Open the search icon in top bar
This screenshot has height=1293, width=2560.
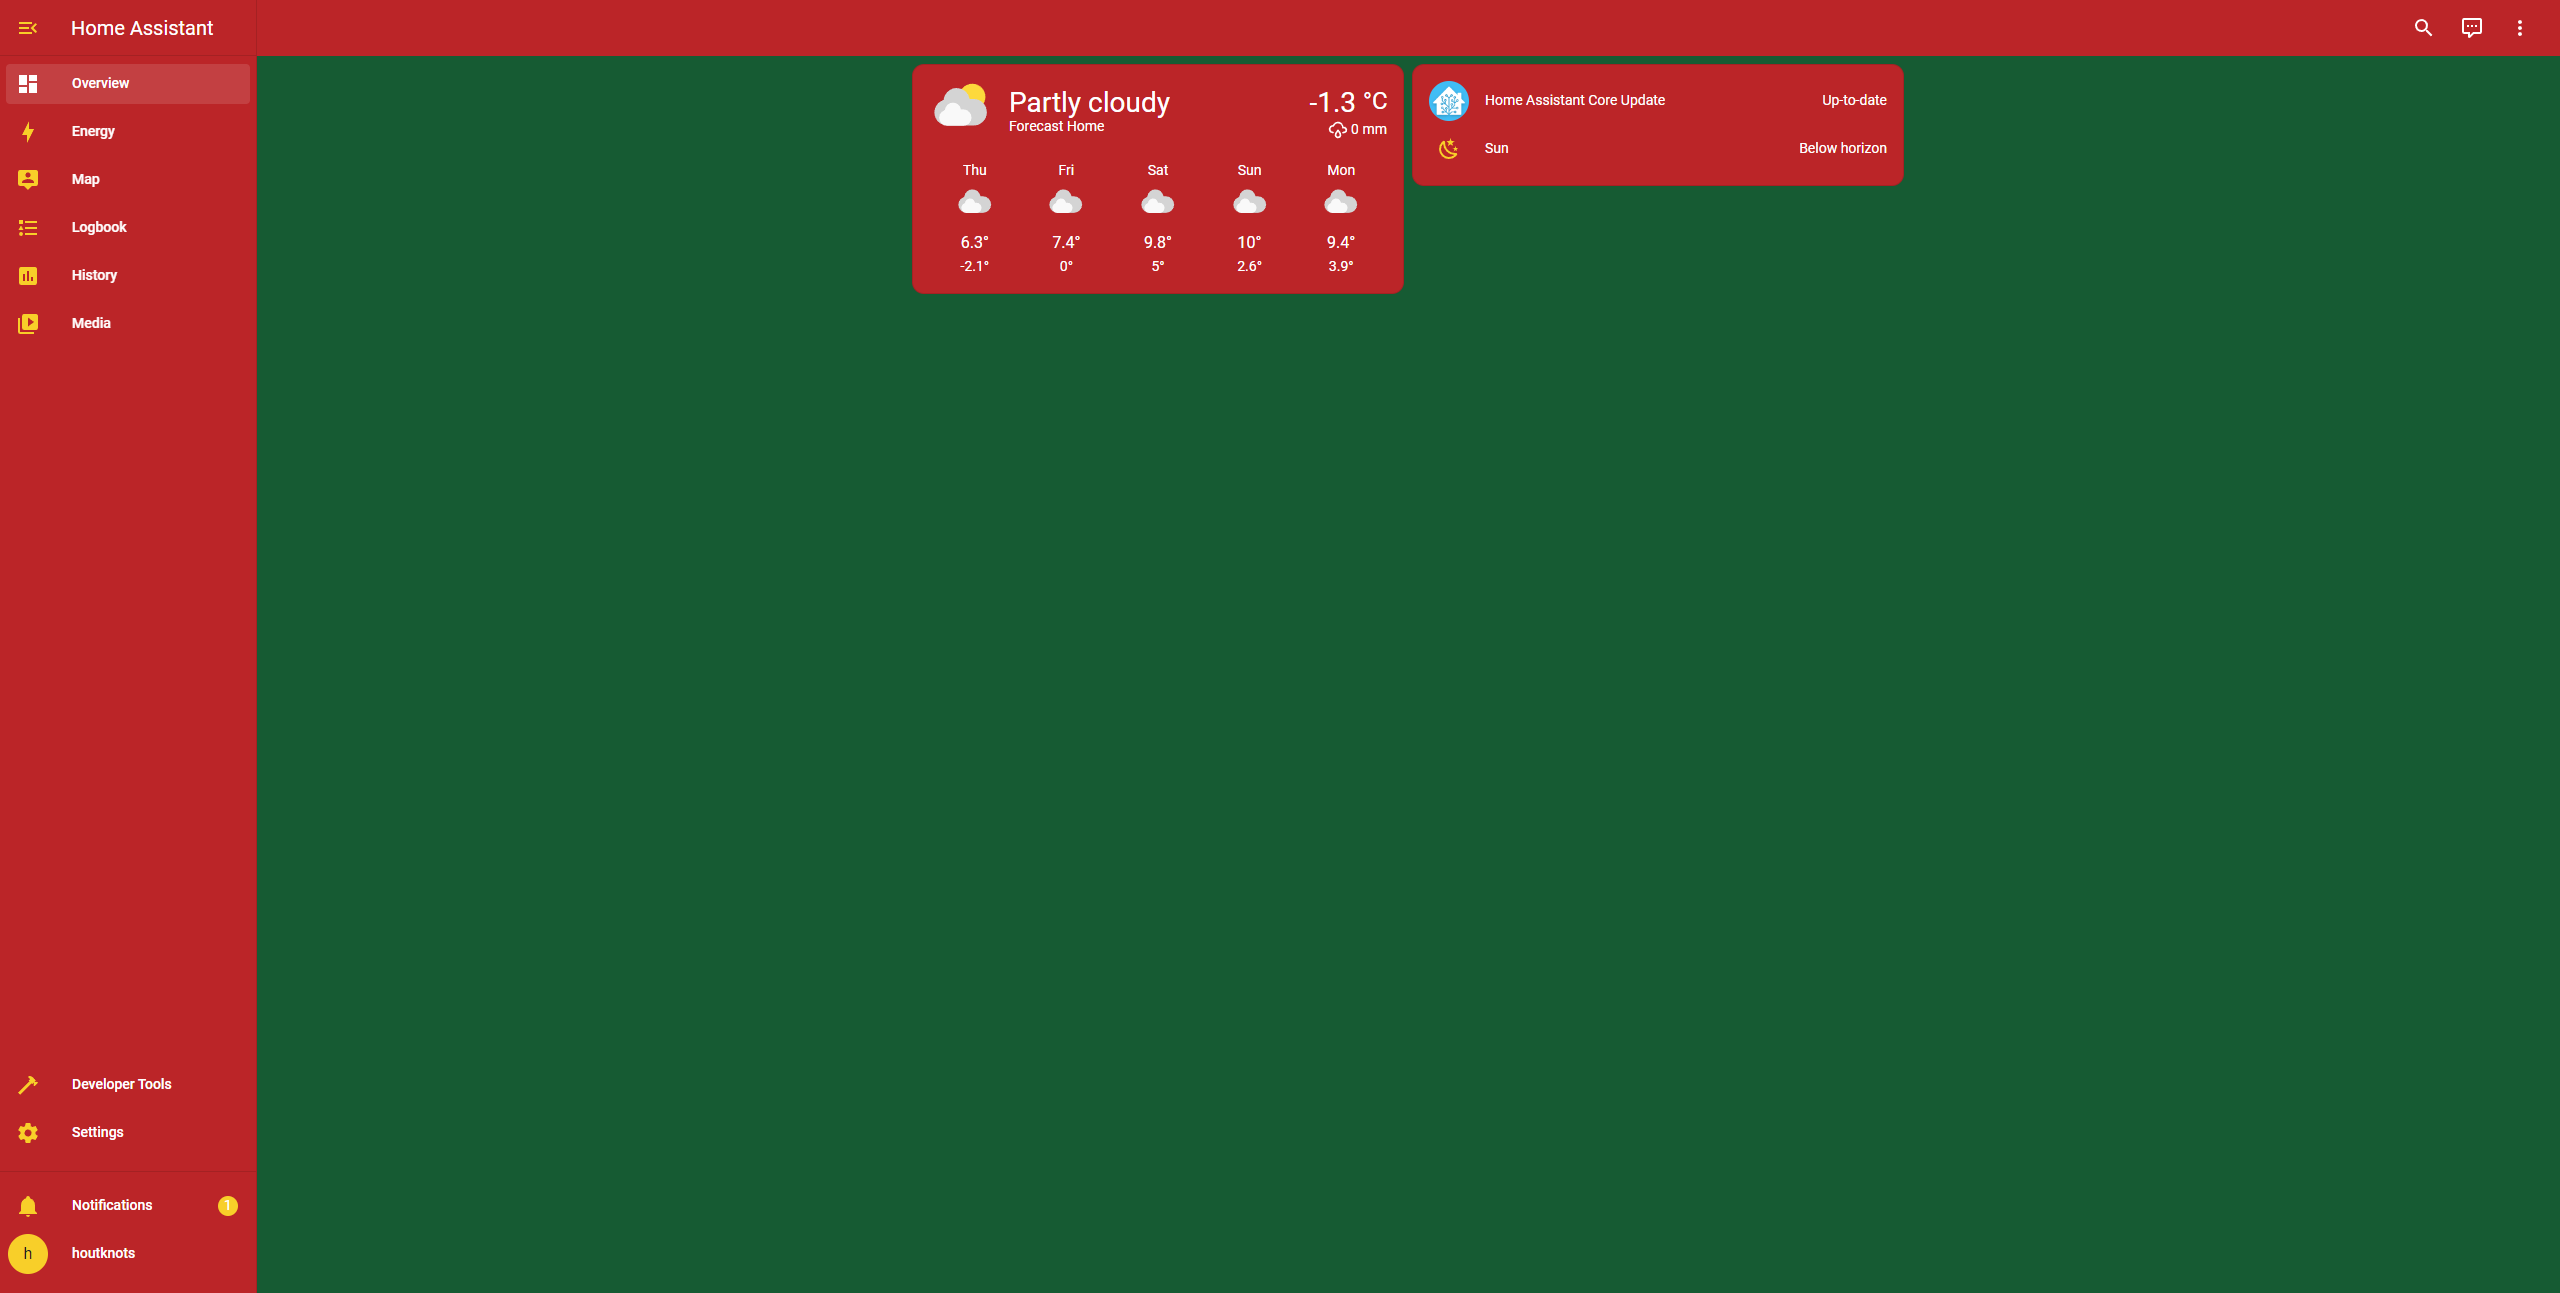click(2422, 28)
